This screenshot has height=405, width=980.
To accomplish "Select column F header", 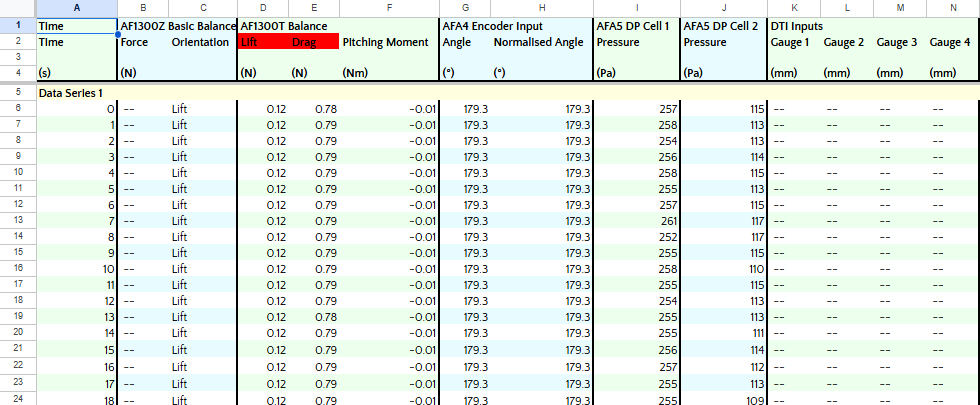I will coord(389,8).
